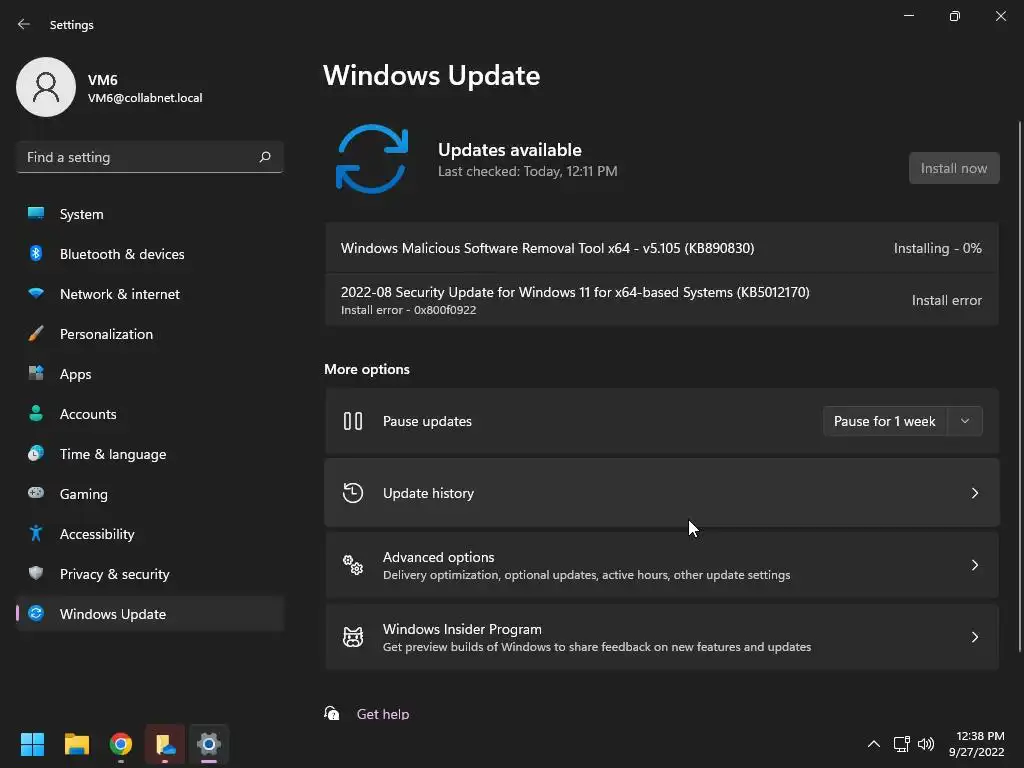Viewport: 1024px width, 768px height.
Task: Click the Accessibility figure icon
Action: [36, 534]
